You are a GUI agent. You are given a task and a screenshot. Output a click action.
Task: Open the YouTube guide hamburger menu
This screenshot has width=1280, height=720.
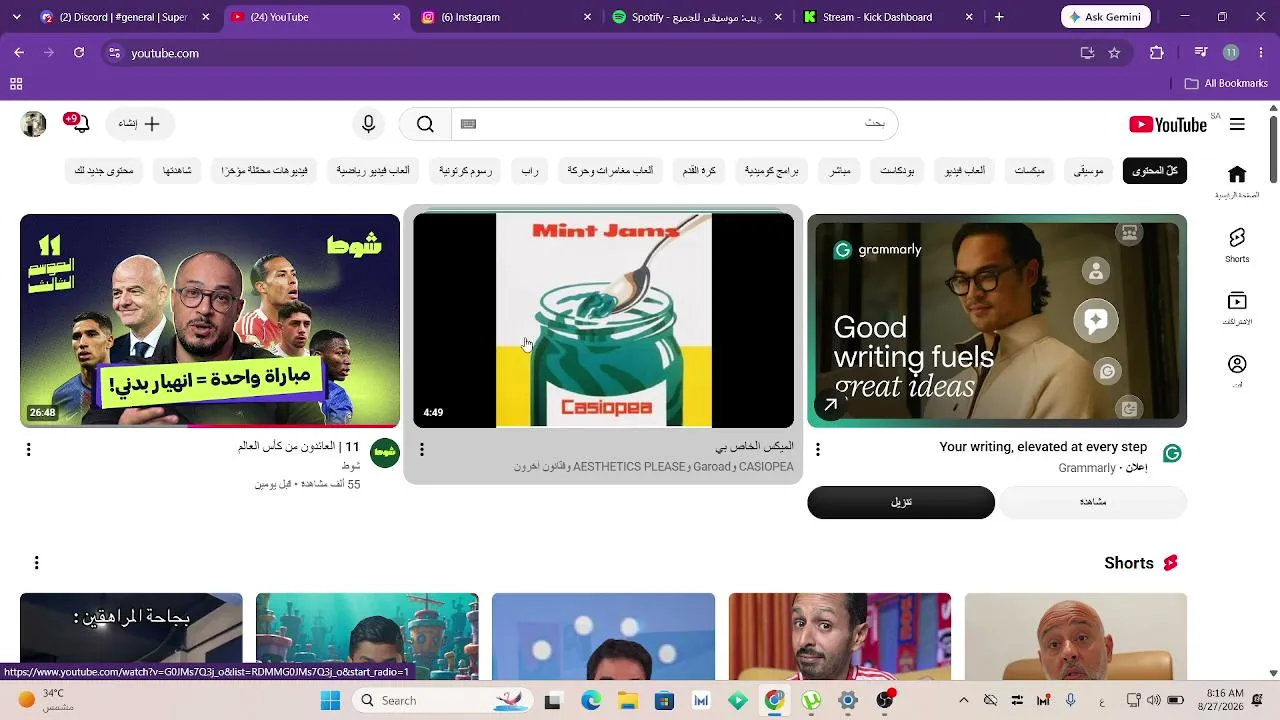1237,124
